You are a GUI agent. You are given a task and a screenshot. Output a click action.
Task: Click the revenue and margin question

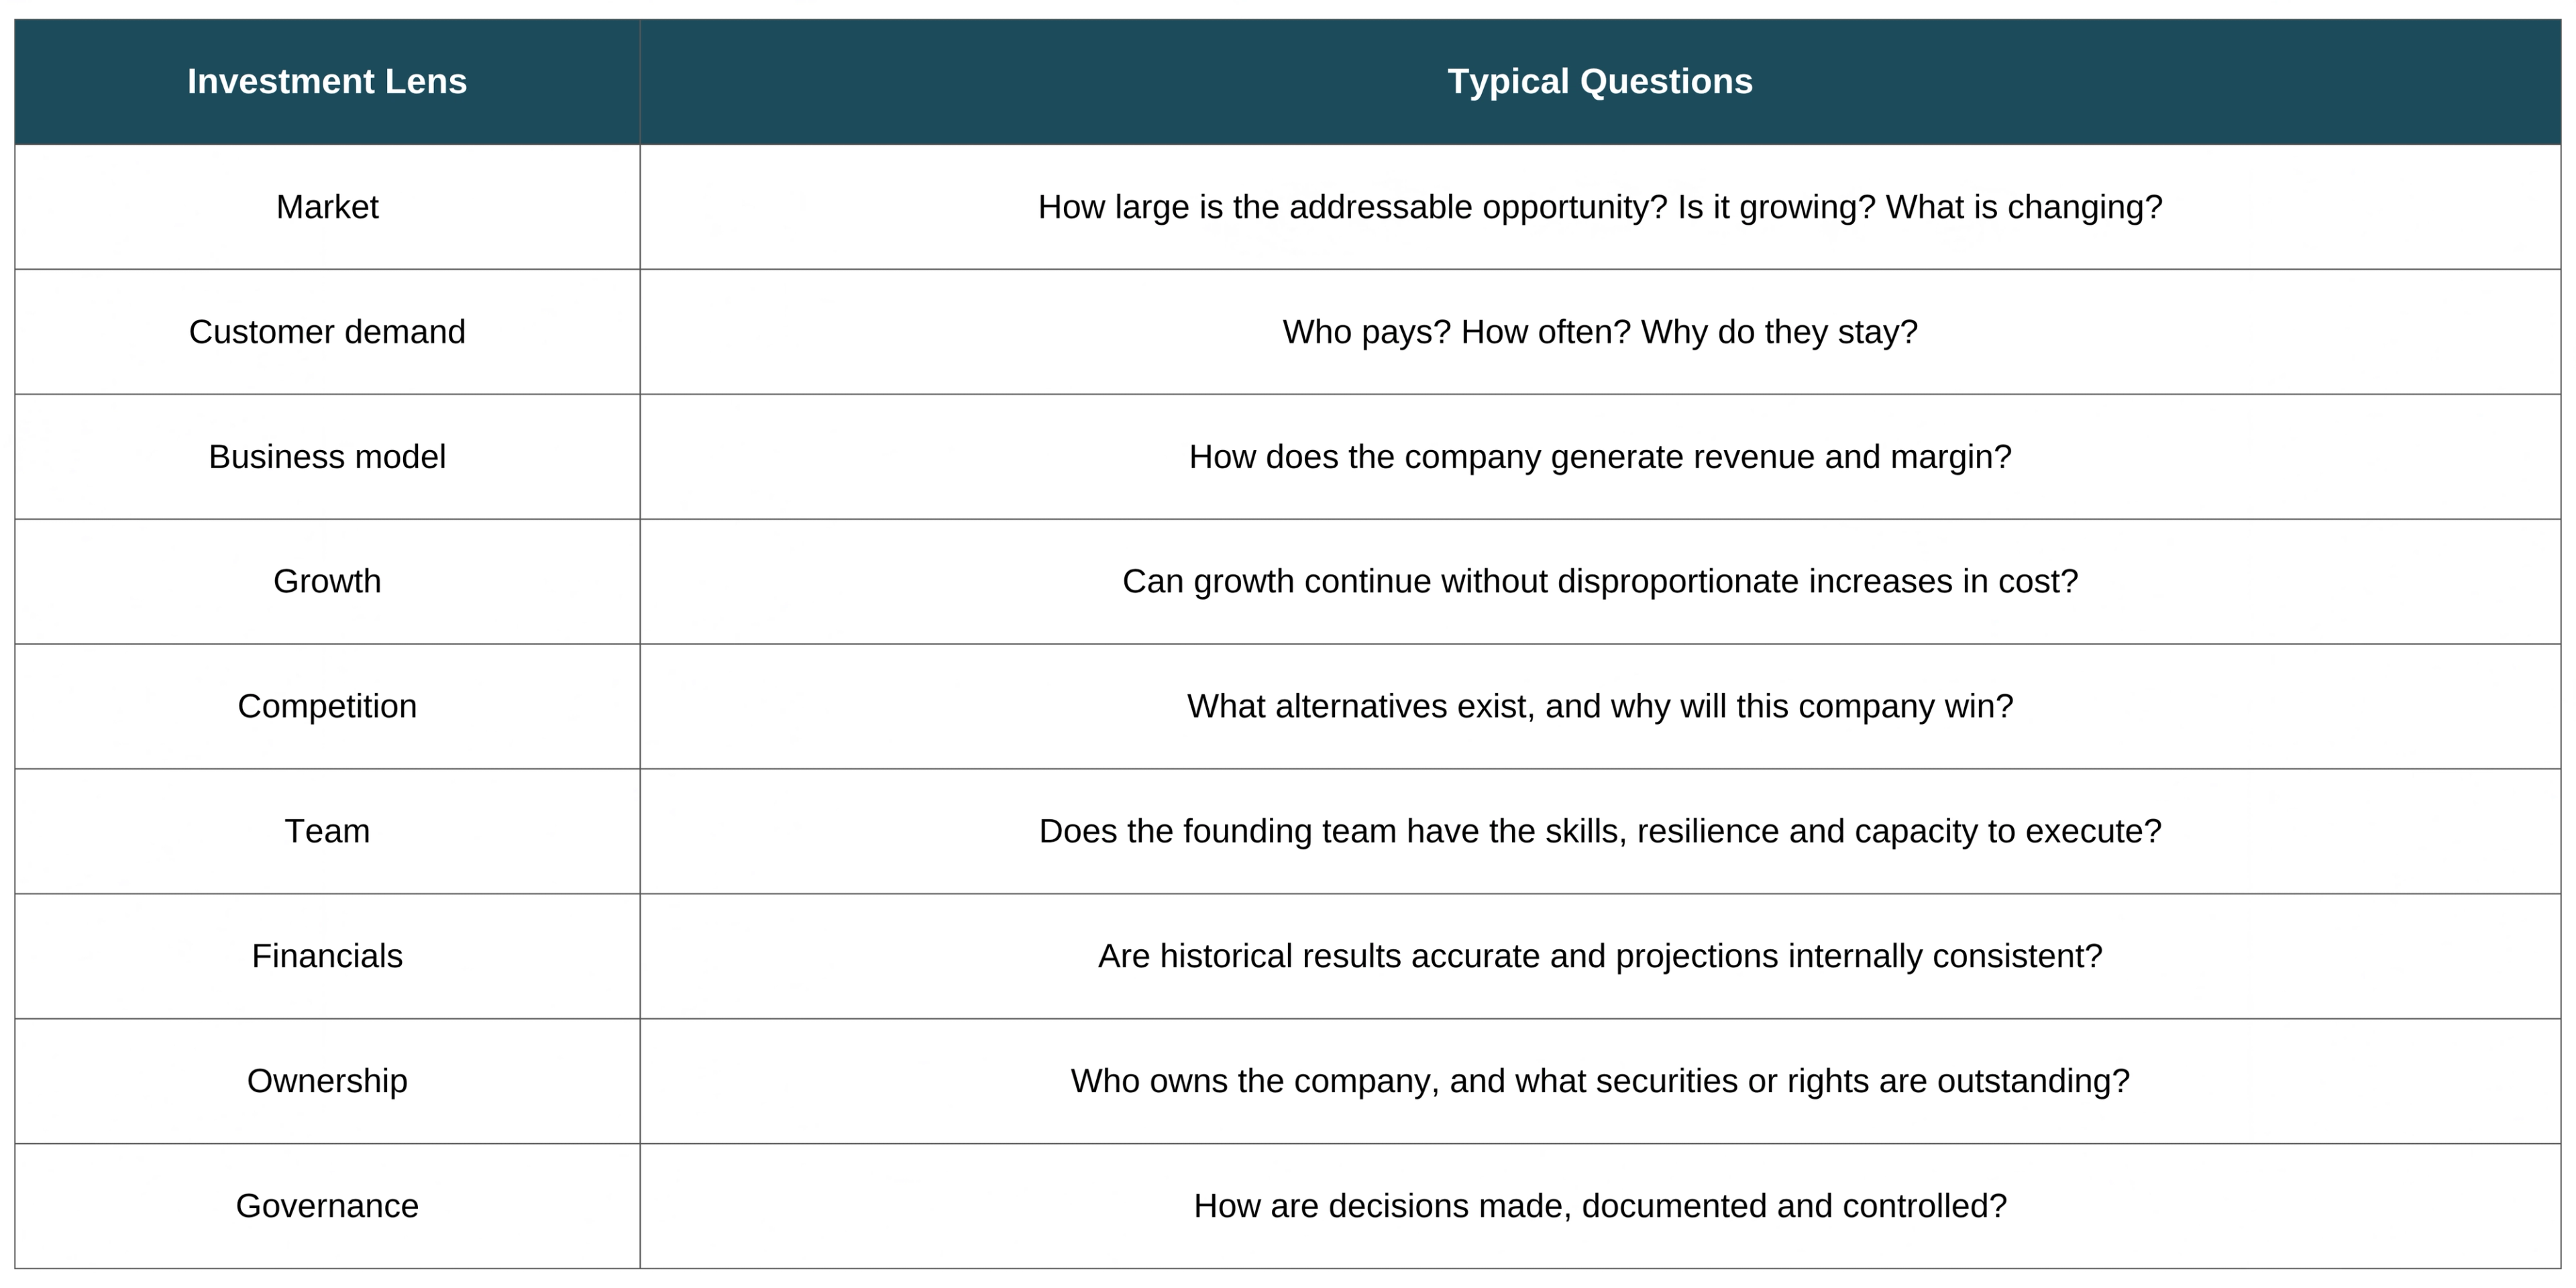1600,457
